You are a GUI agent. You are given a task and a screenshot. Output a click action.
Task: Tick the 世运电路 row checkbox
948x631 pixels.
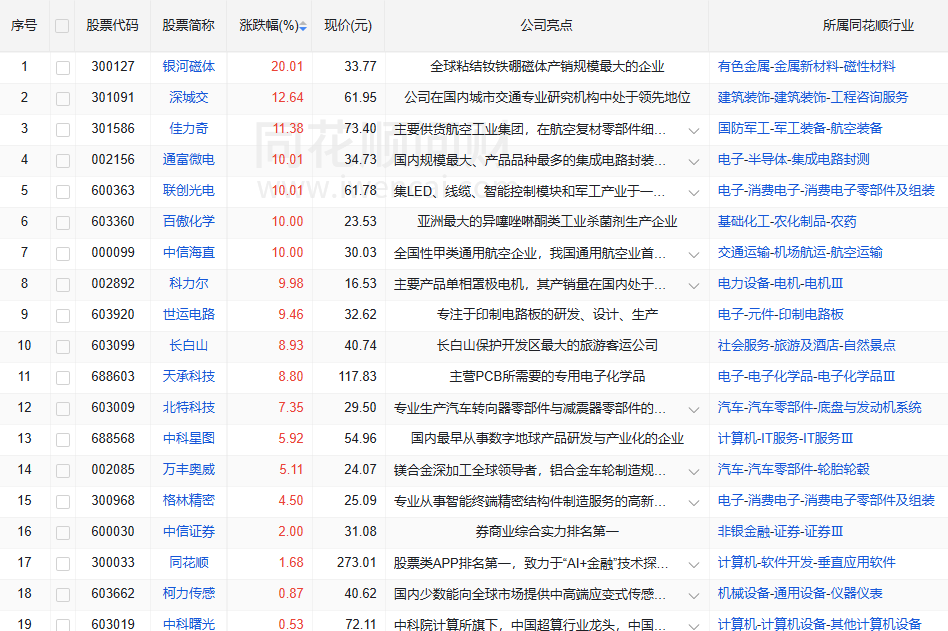click(x=63, y=316)
